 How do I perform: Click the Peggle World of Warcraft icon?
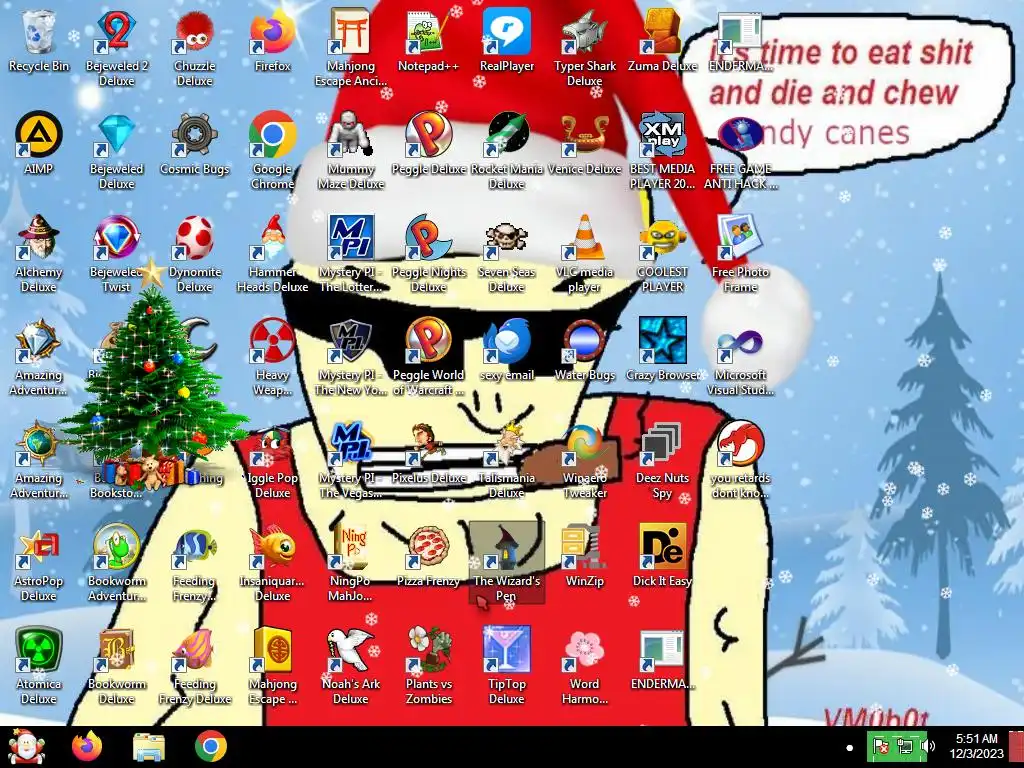click(x=428, y=357)
